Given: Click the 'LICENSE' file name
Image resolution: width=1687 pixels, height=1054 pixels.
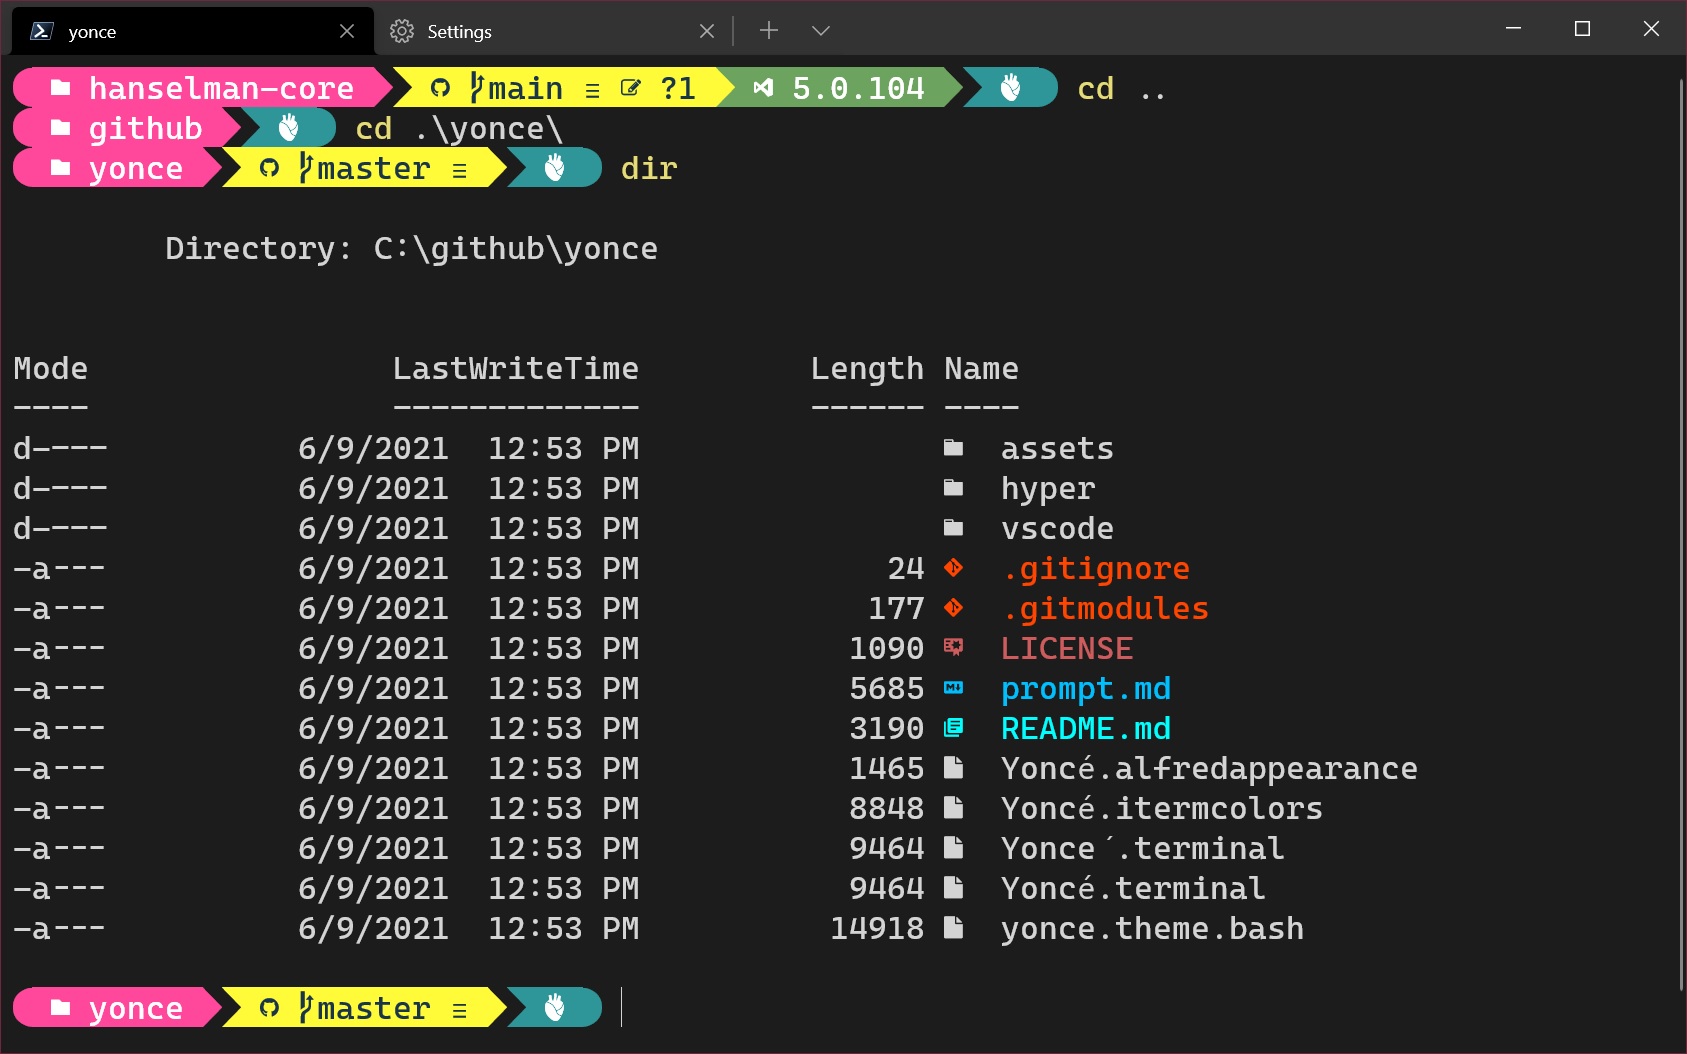Looking at the screenshot, I should (1067, 648).
